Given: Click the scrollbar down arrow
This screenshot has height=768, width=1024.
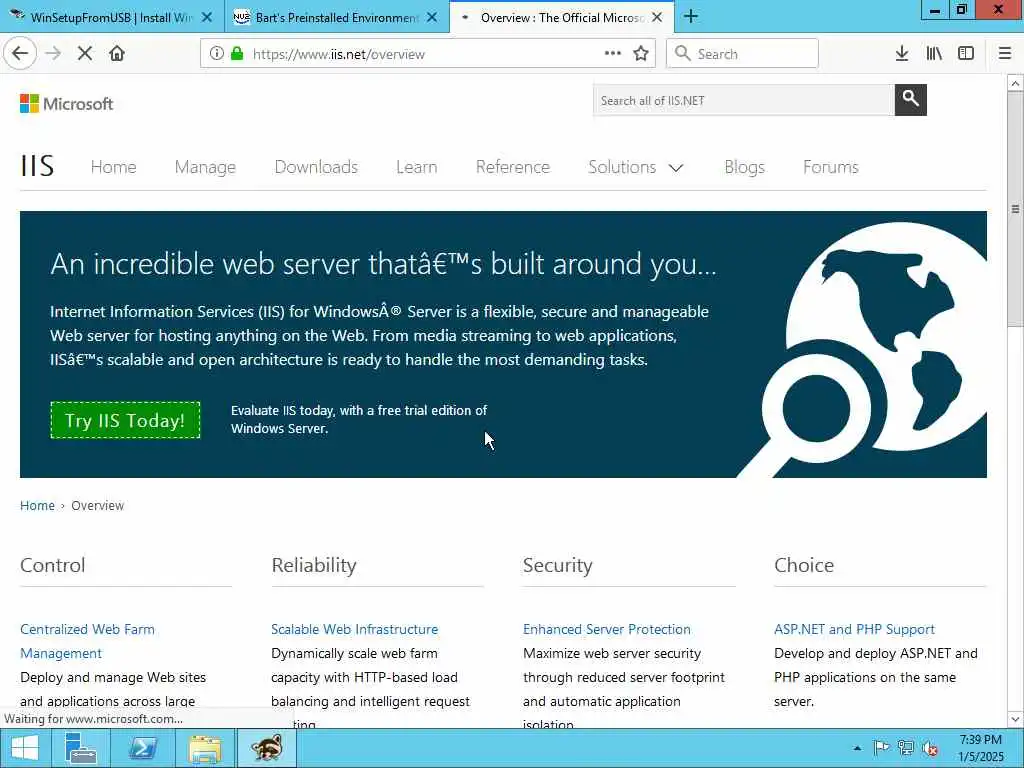Looking at the screenshot, I should tap(1015, 719).
